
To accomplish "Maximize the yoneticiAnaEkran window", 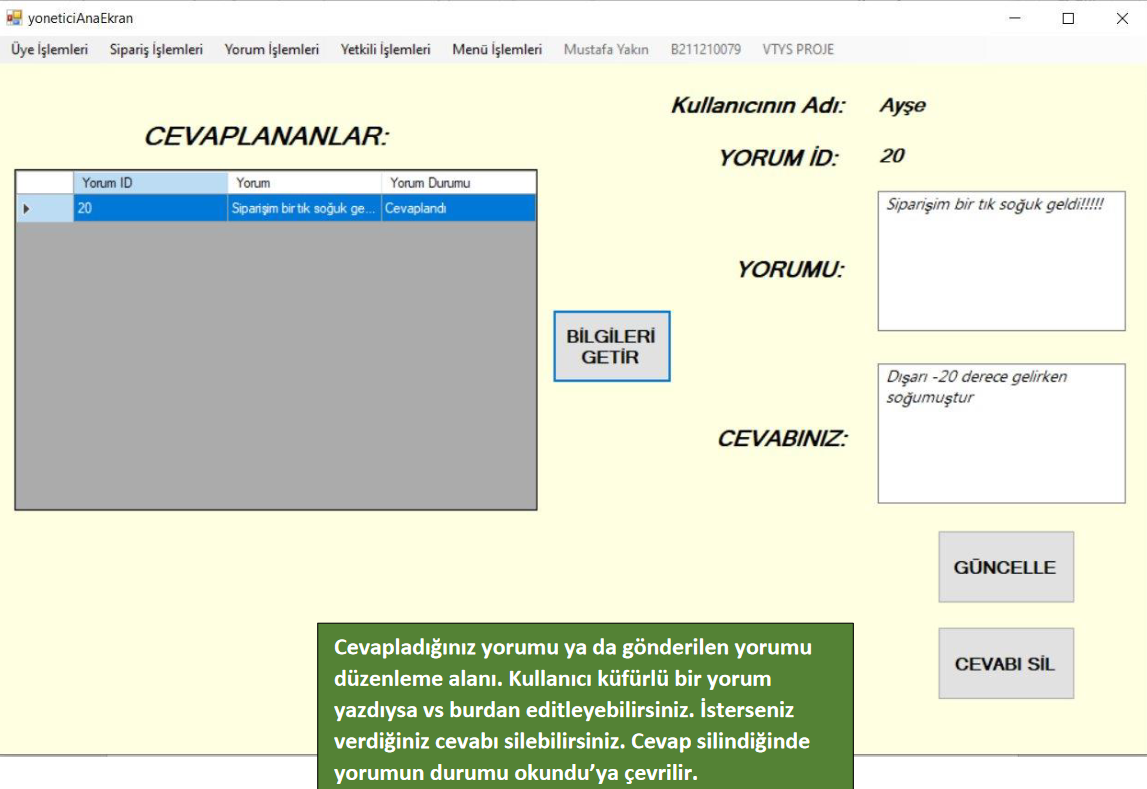I will tap(1068, 18).
